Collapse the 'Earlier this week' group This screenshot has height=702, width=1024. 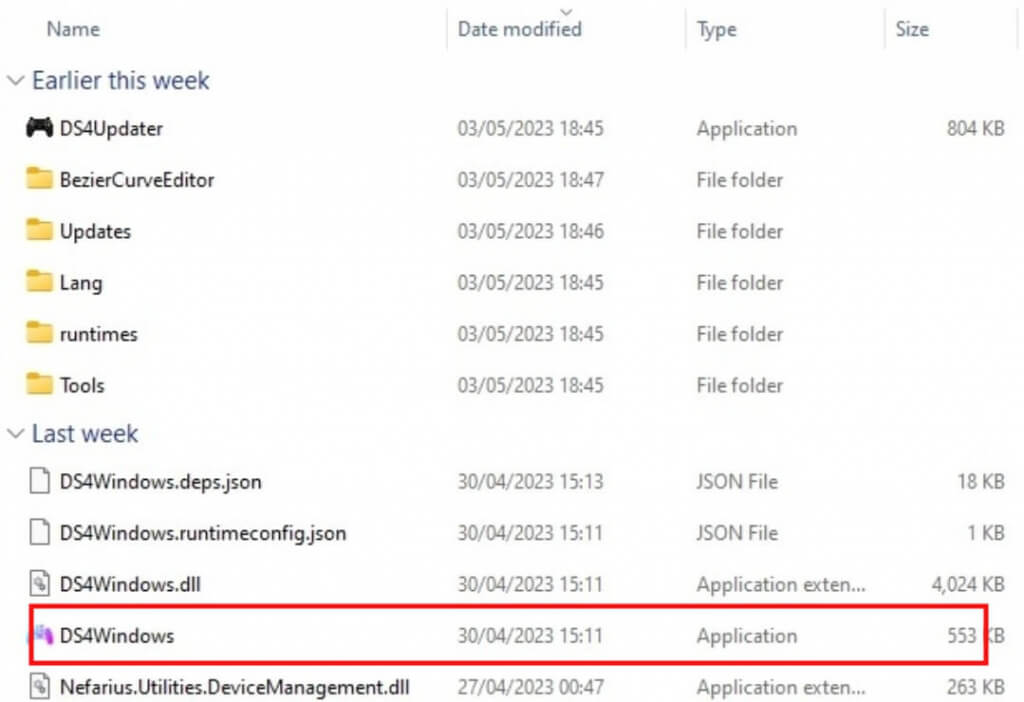(15, 81)
